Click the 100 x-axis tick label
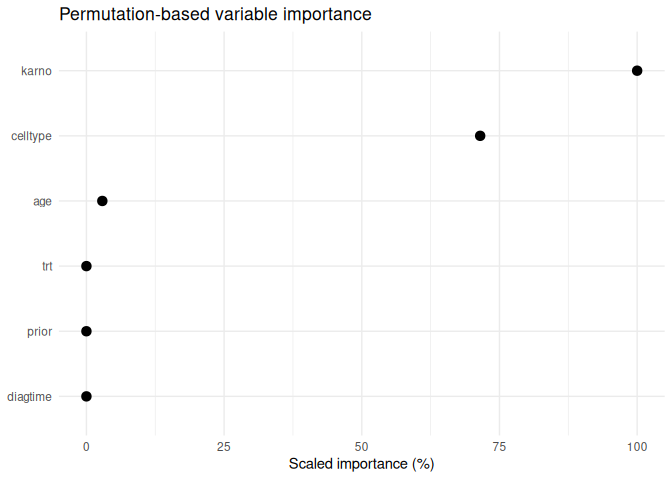Image resolution: width=672 pixels, height=480 pixels. click(x=637, y=446)
